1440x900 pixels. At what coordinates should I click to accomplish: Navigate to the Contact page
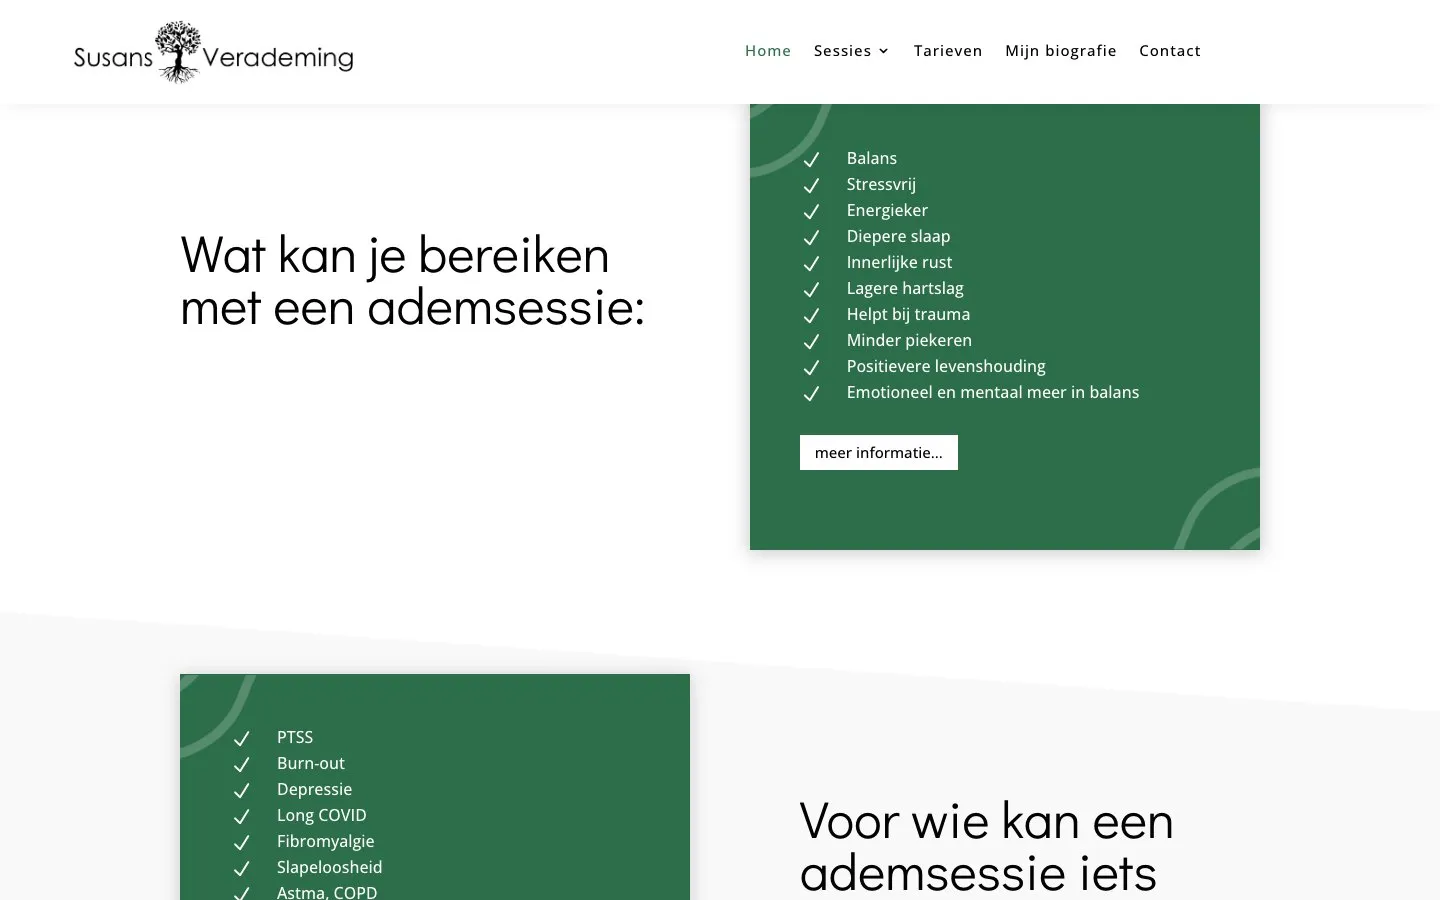click(1170, 51)
